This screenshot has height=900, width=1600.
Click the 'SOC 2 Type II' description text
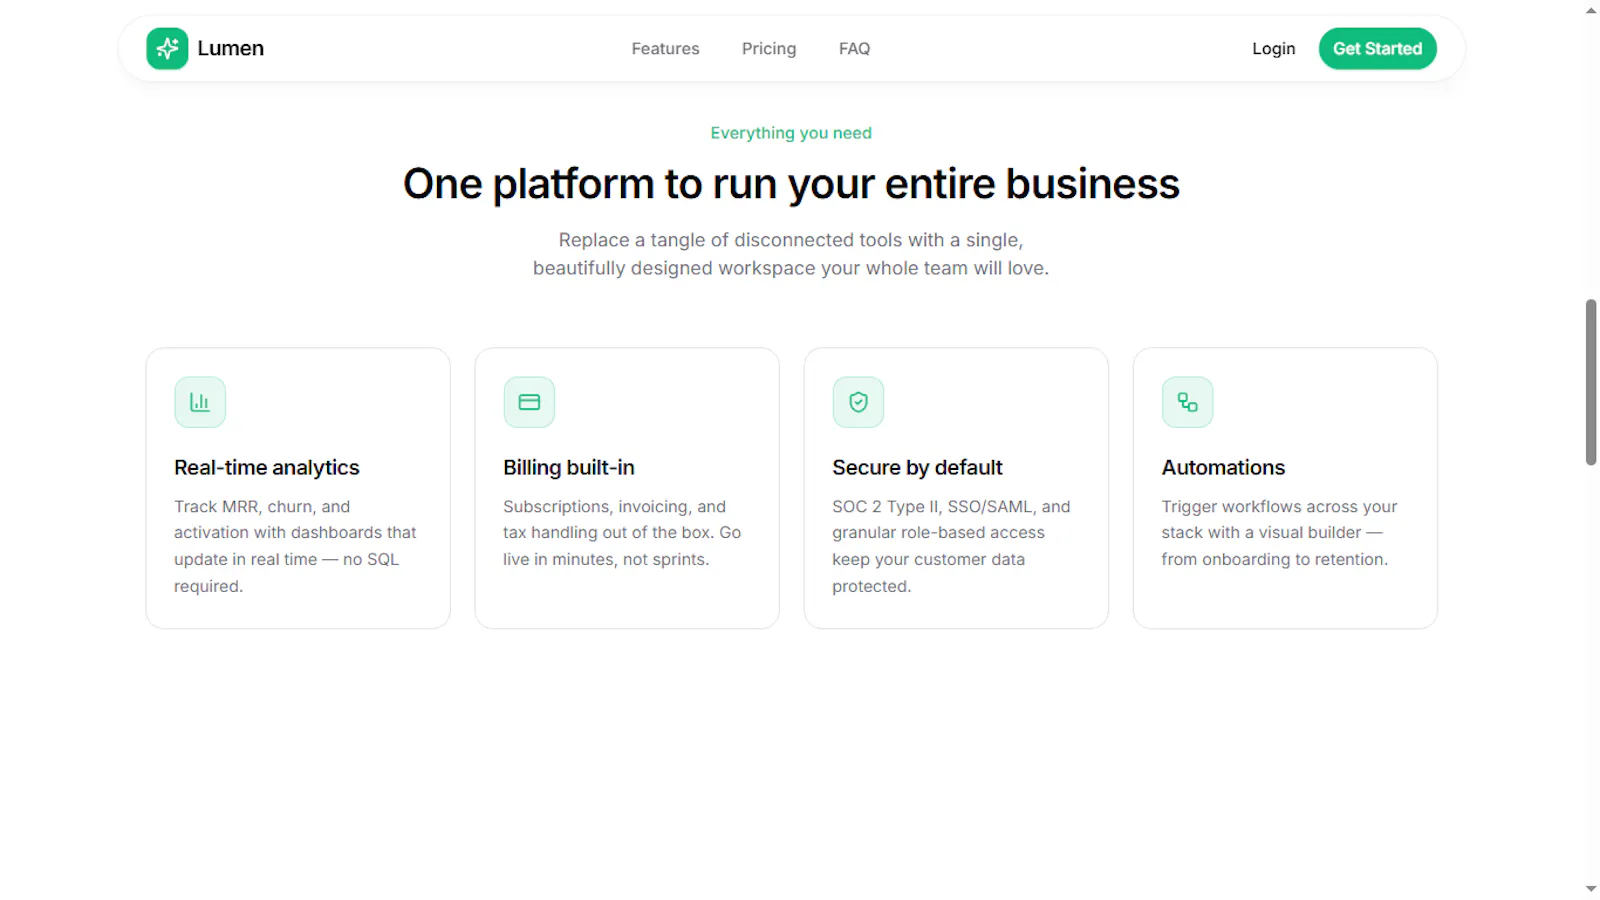coord(951,546)
